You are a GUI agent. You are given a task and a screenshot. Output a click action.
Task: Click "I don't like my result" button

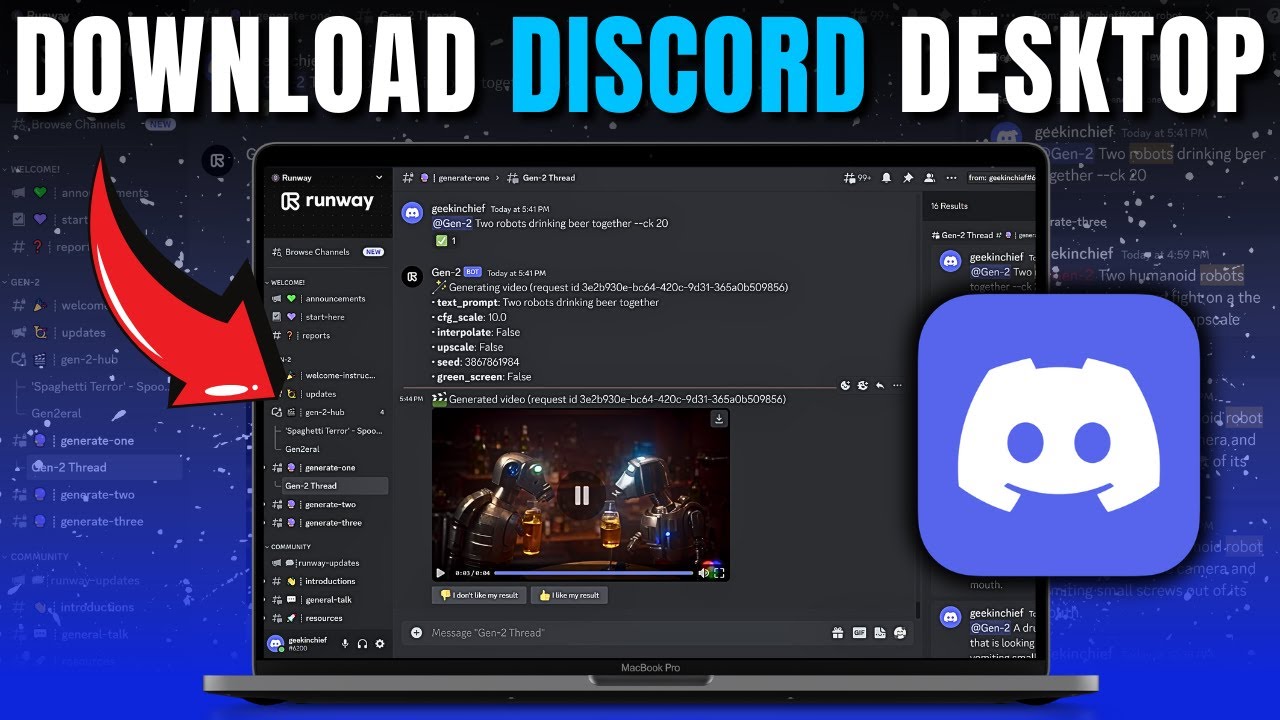tap(478, 595)
